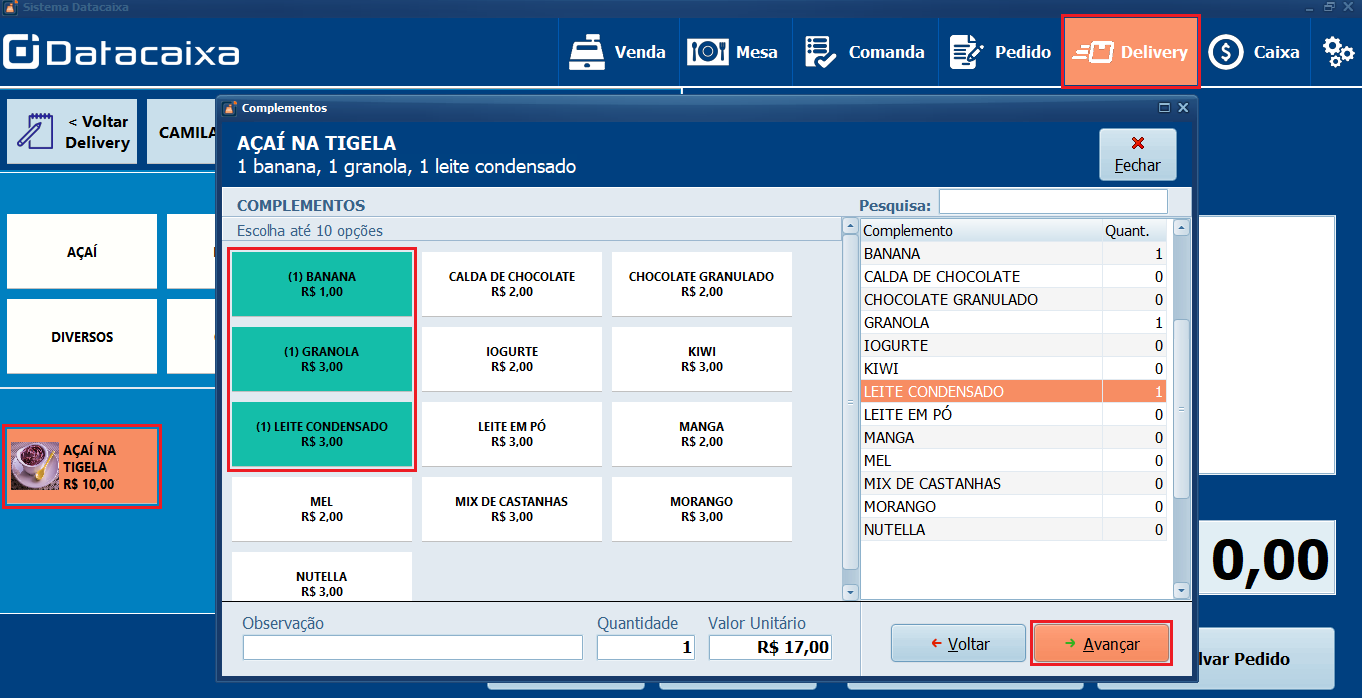This screenshot has width=1362, height=698.
Task: Click the Pesquisa search field
Action: point(1053,202)
